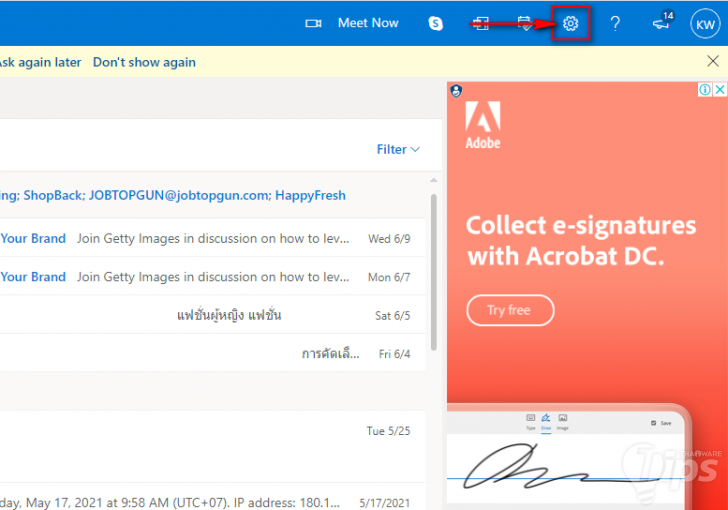
Task: Dismiss the yellow notification bar
Action: tap(713, 61)
